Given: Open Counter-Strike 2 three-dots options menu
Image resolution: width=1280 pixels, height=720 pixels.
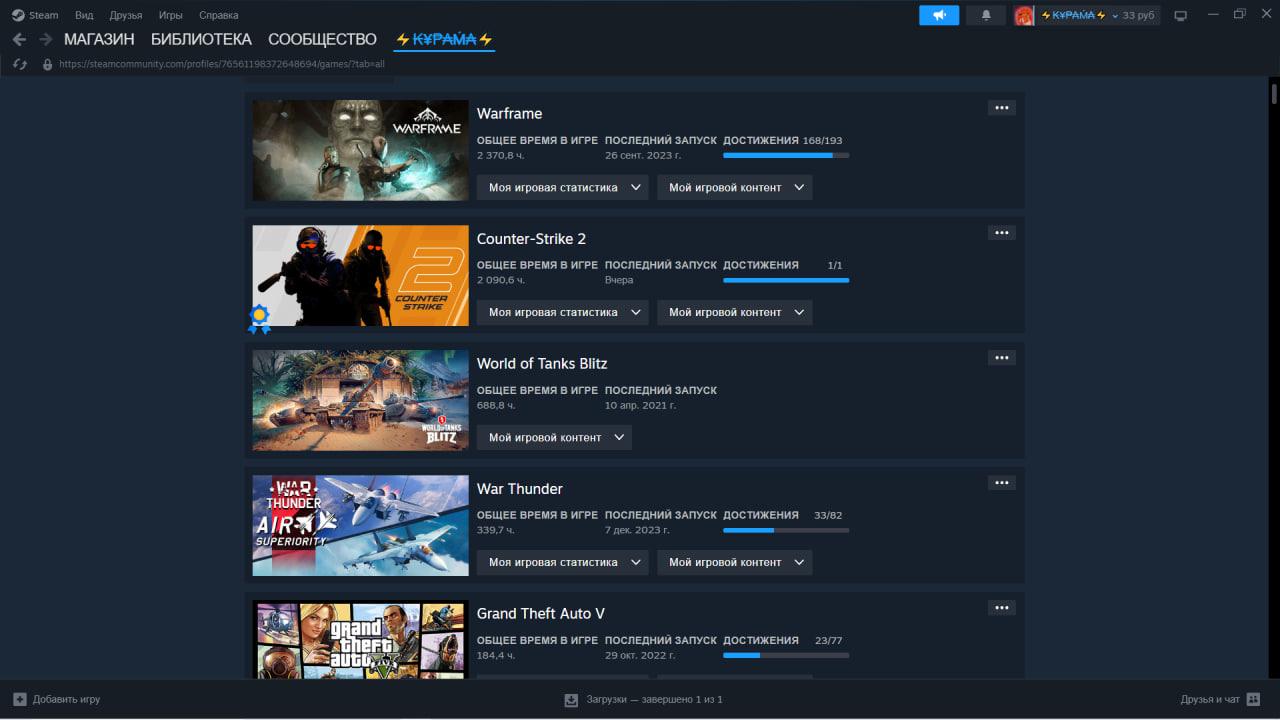Looking at the screenshot, I should pyautogui.click(x=1001, y=233).
